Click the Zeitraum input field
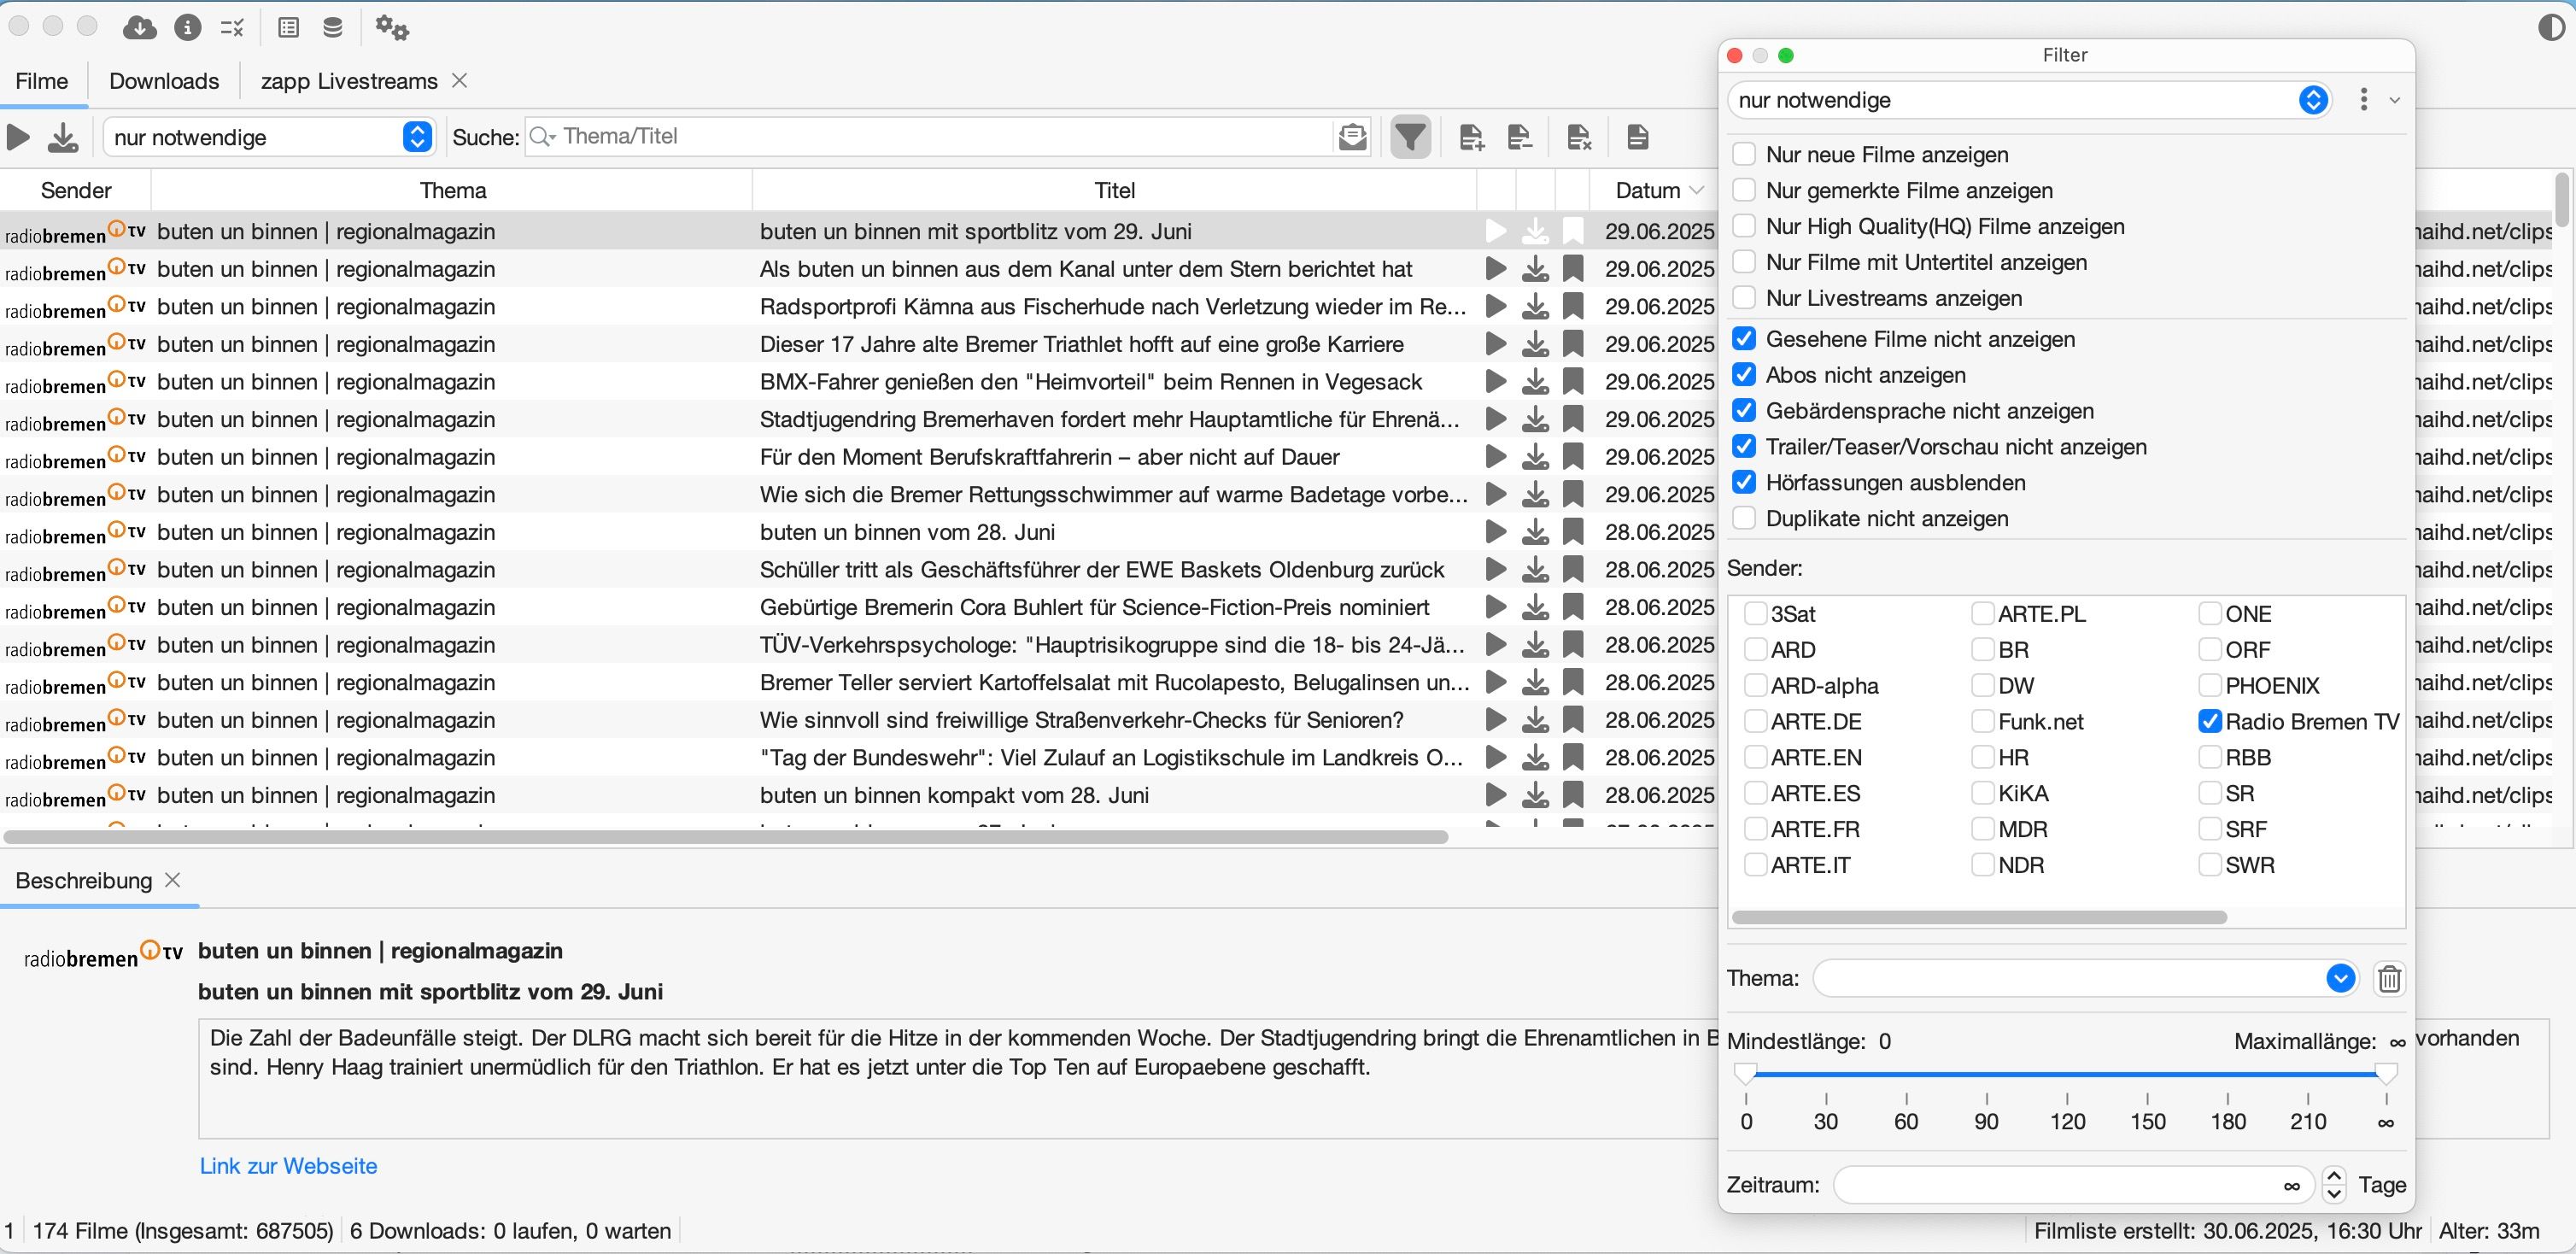This screenshot has width=2576, height=1254. tap(2073, 1185)
